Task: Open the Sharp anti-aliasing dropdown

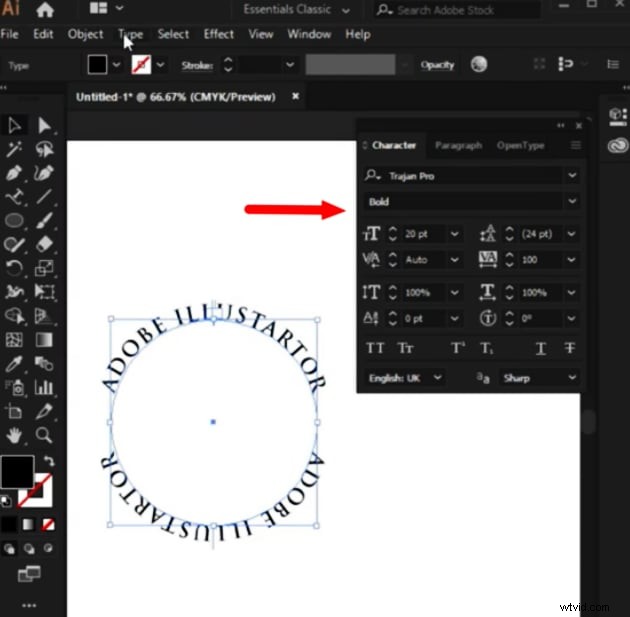Action: (x=572, y=378)
